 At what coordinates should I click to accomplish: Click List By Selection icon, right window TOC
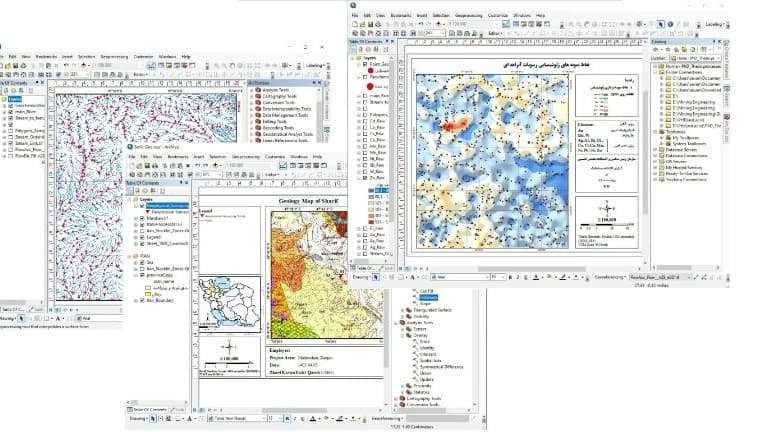[x=376, y=49]
